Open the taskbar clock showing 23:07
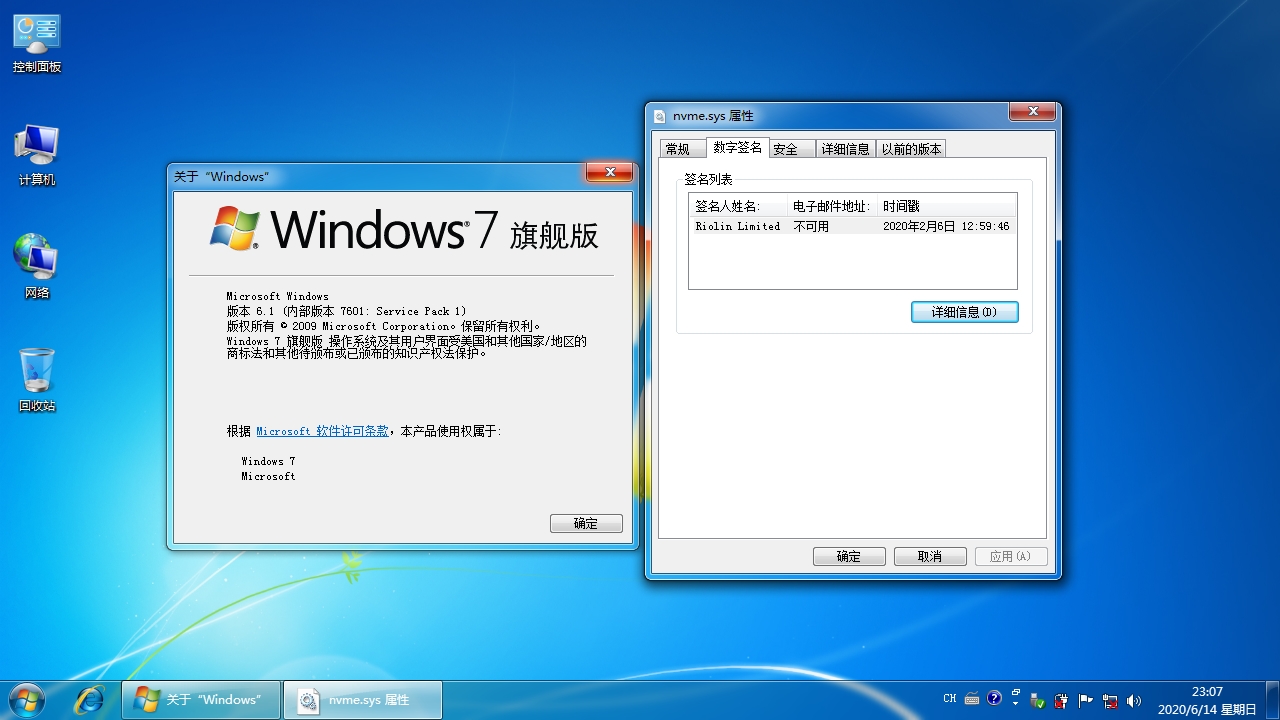Screen dimensions: 1280x720 point(1207,700)
